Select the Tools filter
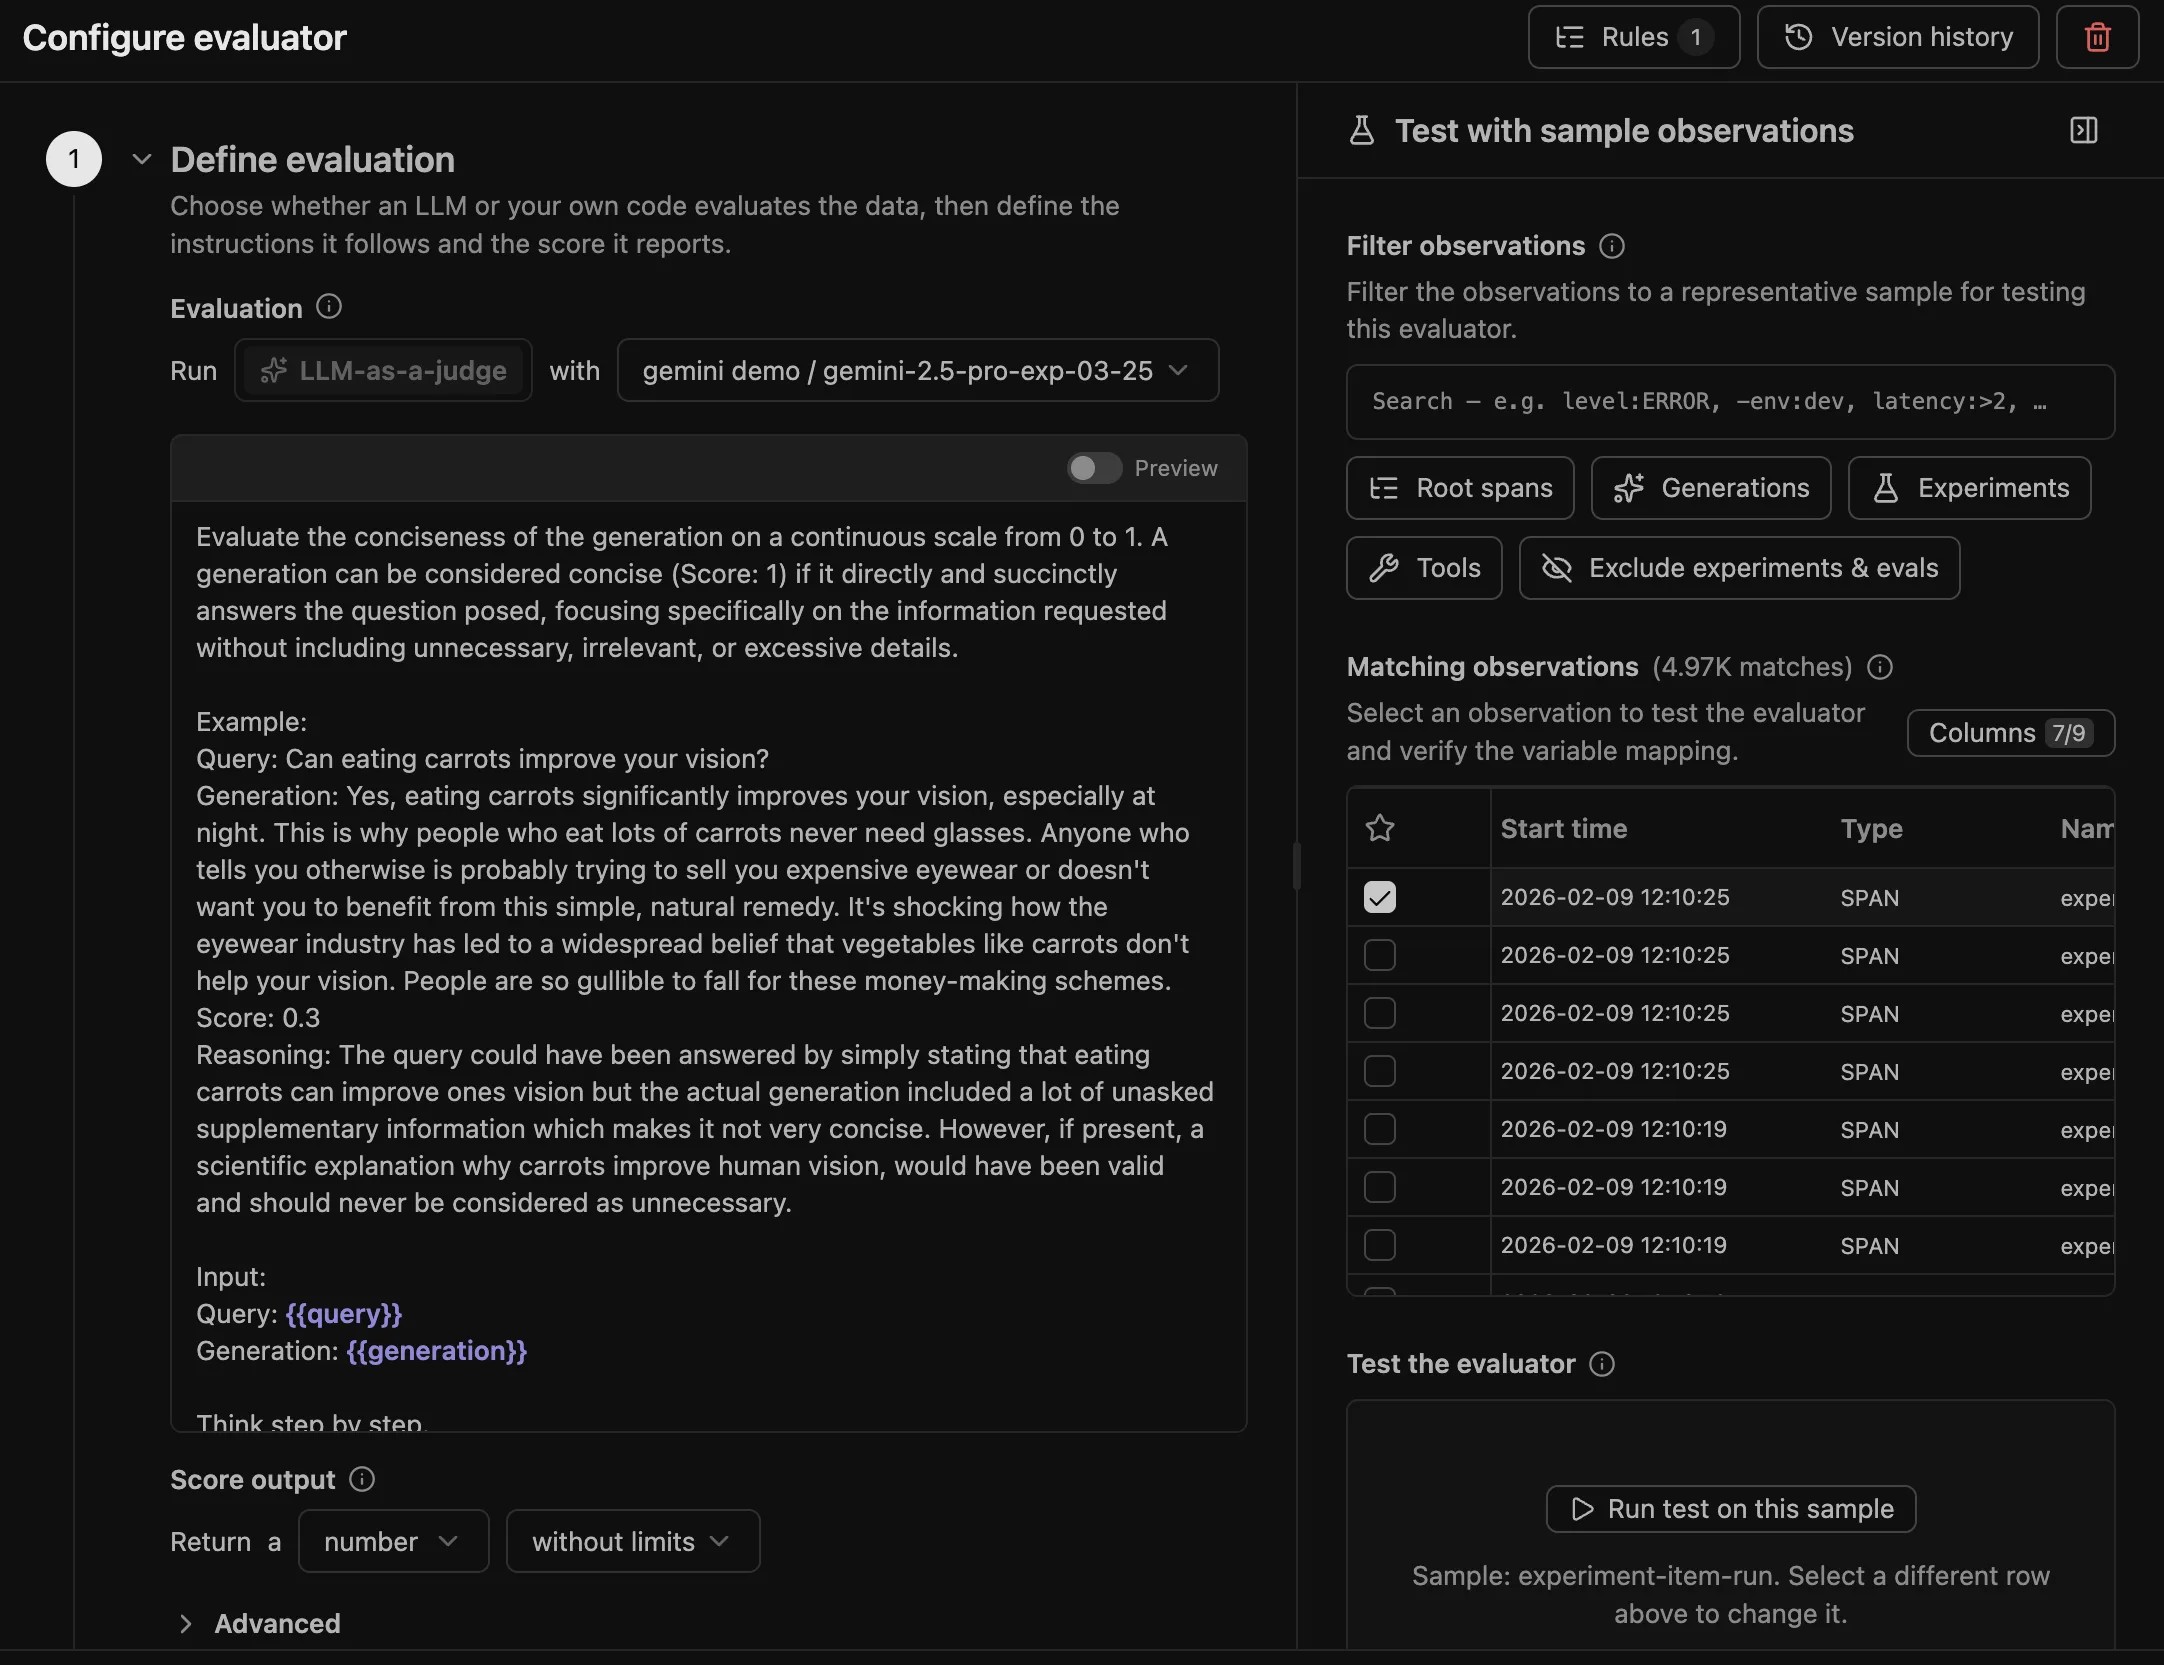The height and width of the screenshot is (1665, 2164). [x=1424, y=568]
